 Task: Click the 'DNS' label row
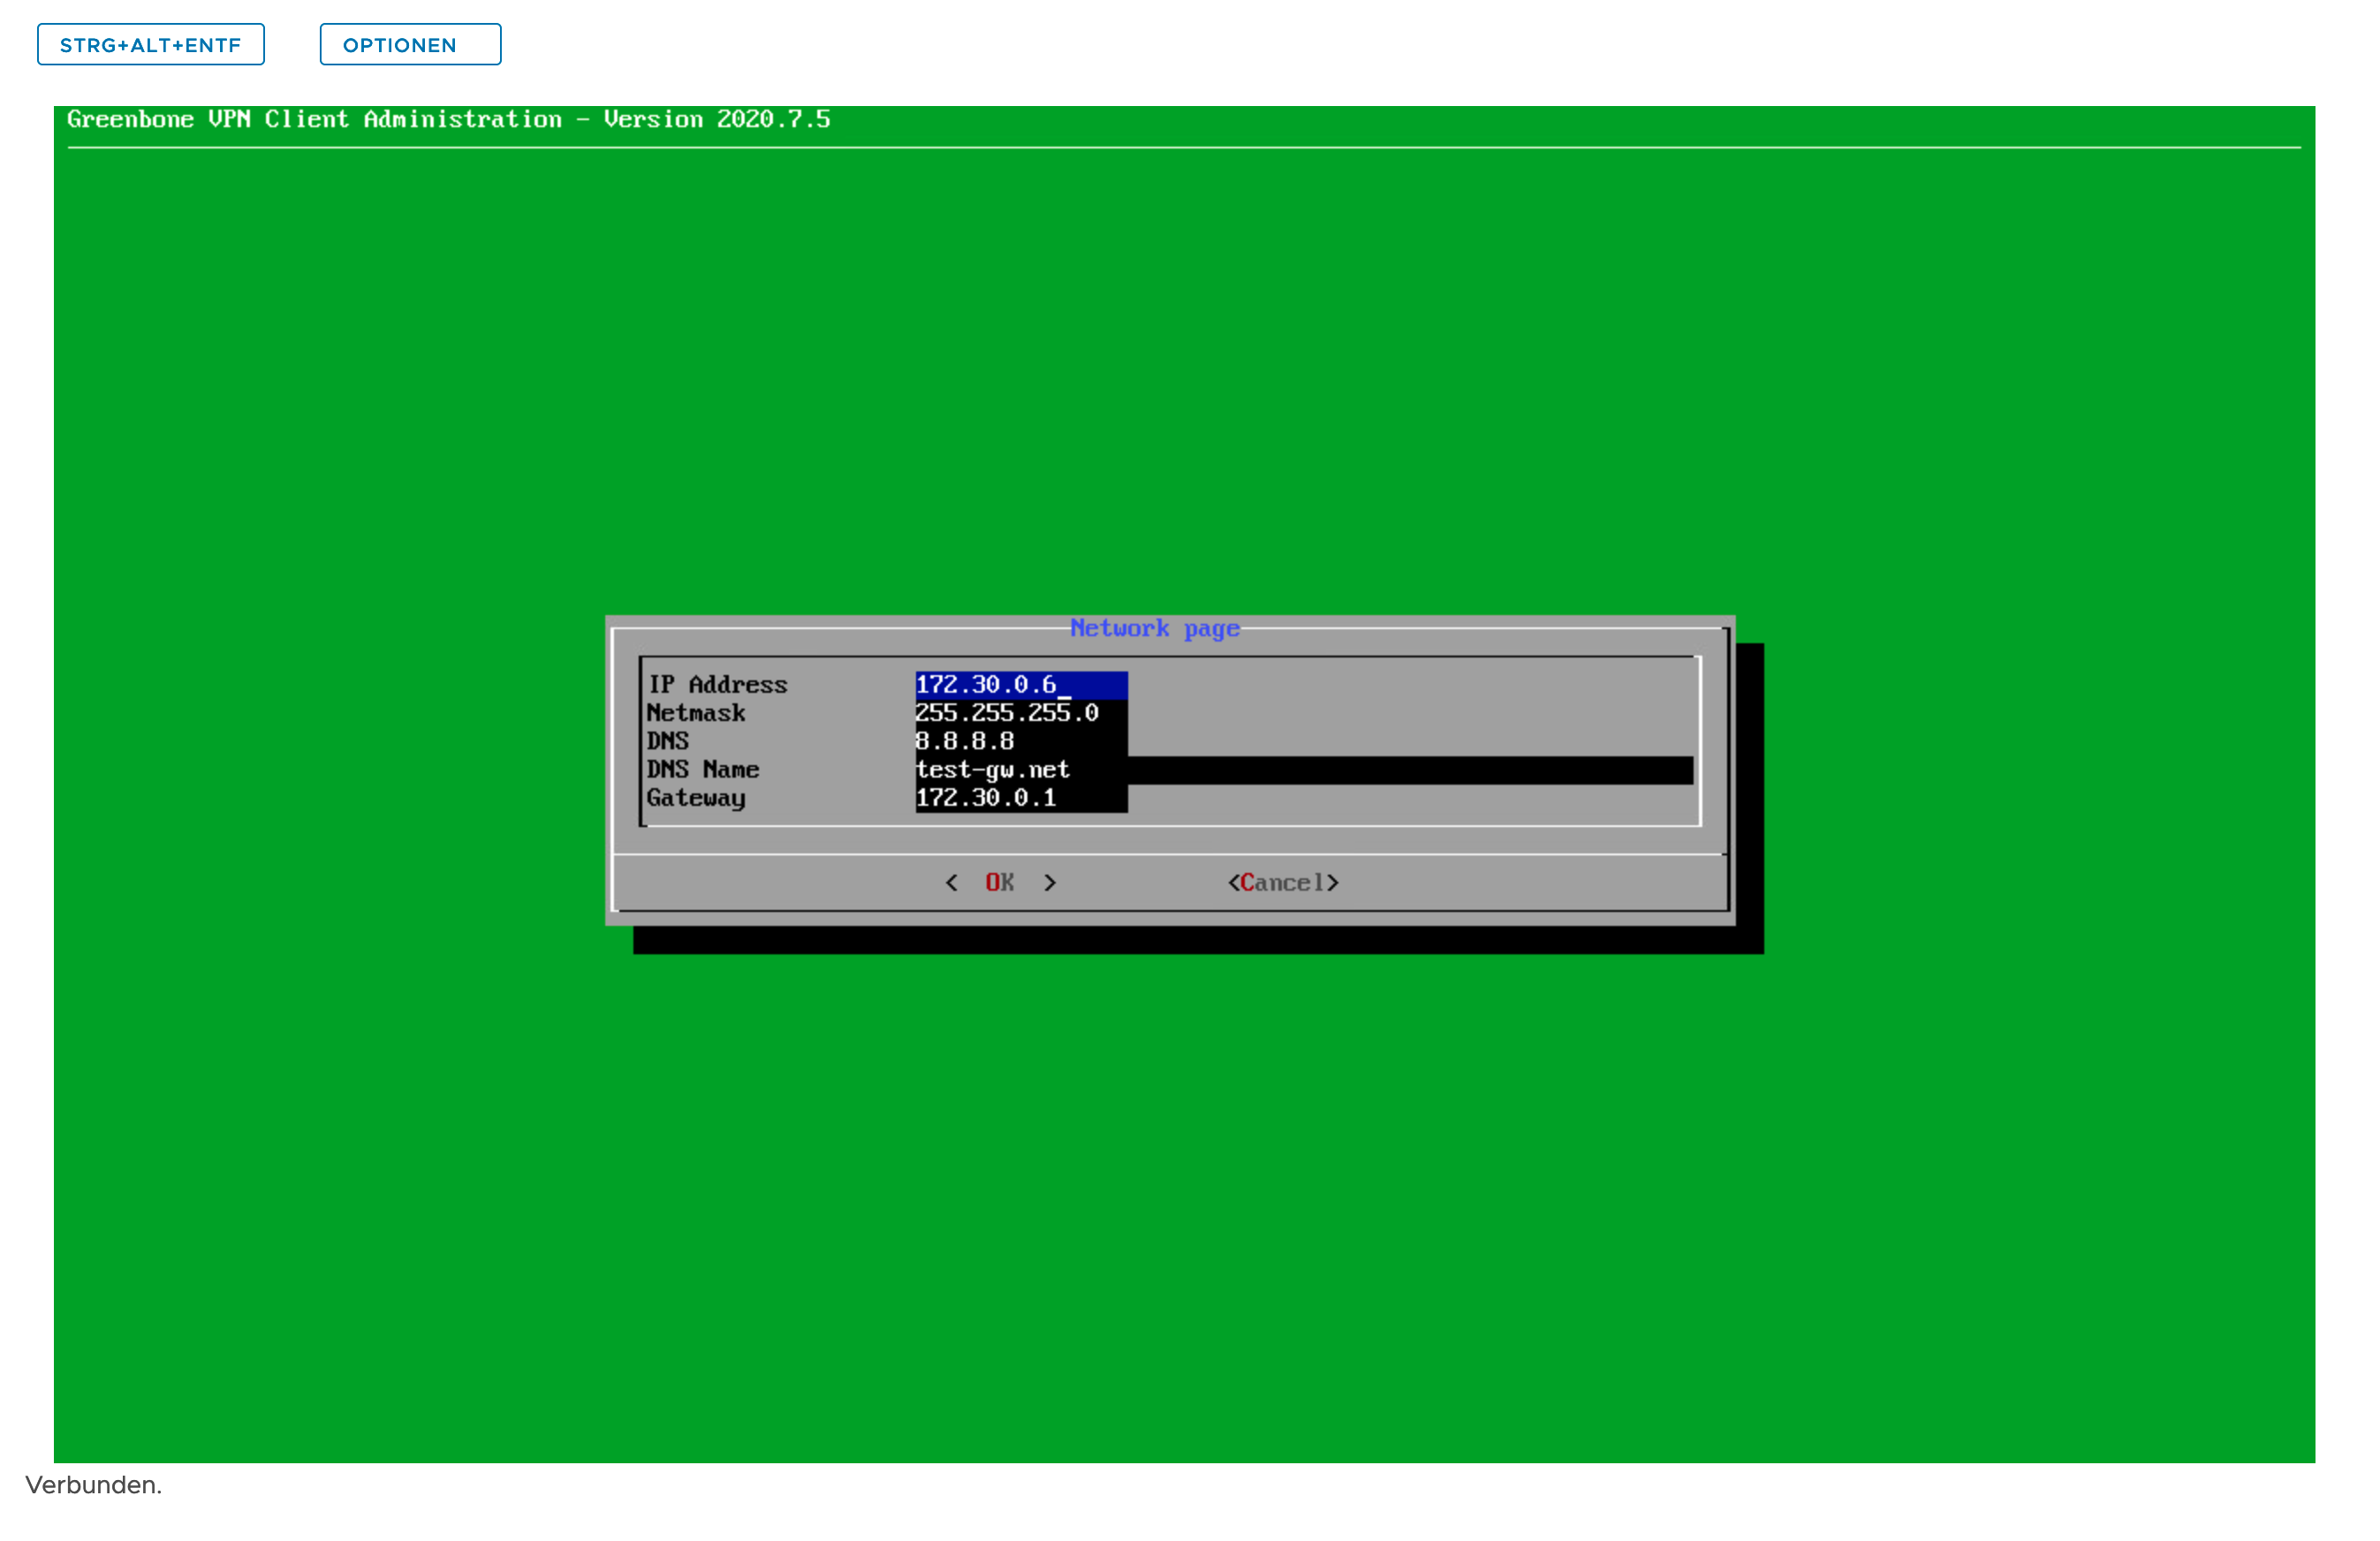click(668, 742)
